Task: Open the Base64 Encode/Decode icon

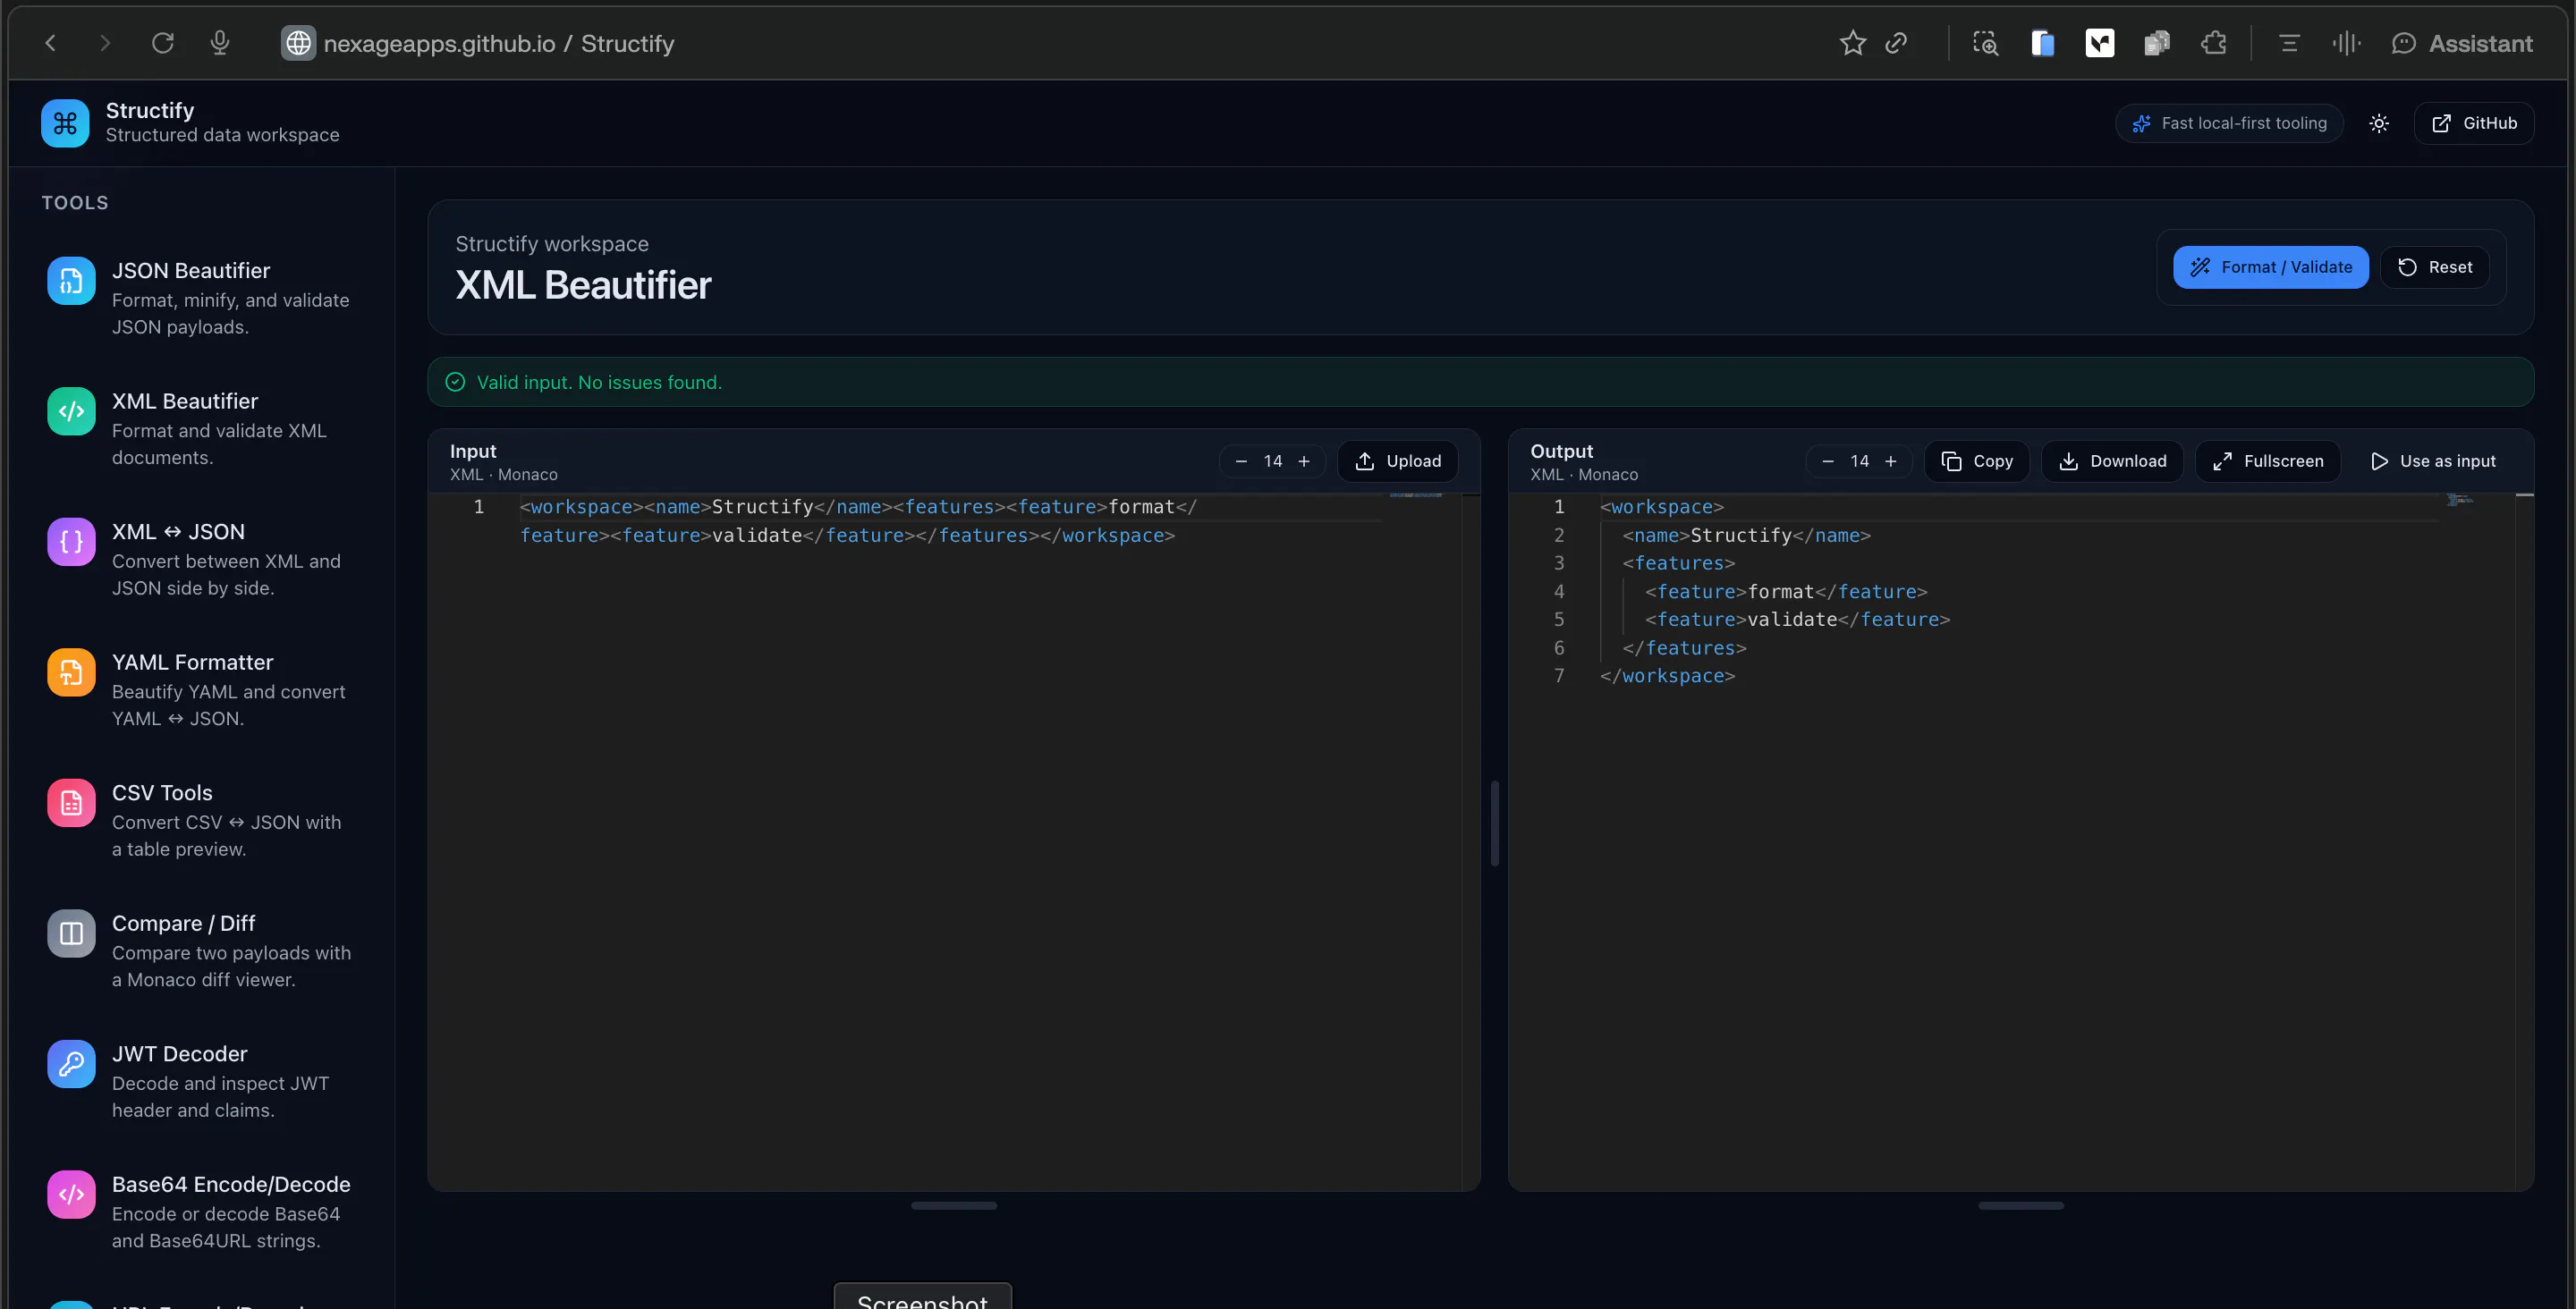Action: click(x=71, y=1194)
